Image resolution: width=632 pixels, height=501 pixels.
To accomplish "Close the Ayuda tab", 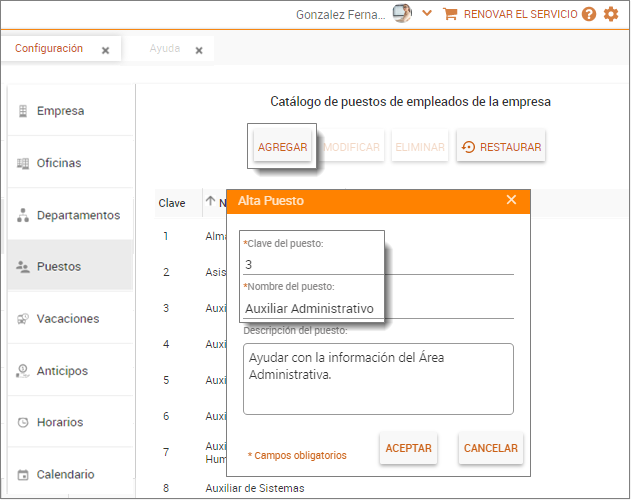I will [198, 50].
